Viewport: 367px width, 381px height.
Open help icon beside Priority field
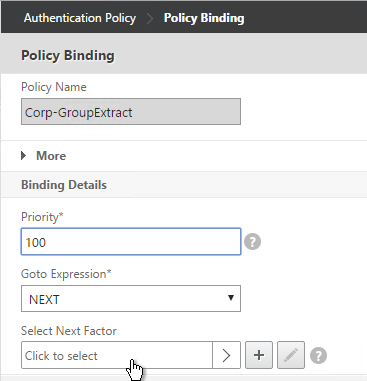(x=253, y=242)
